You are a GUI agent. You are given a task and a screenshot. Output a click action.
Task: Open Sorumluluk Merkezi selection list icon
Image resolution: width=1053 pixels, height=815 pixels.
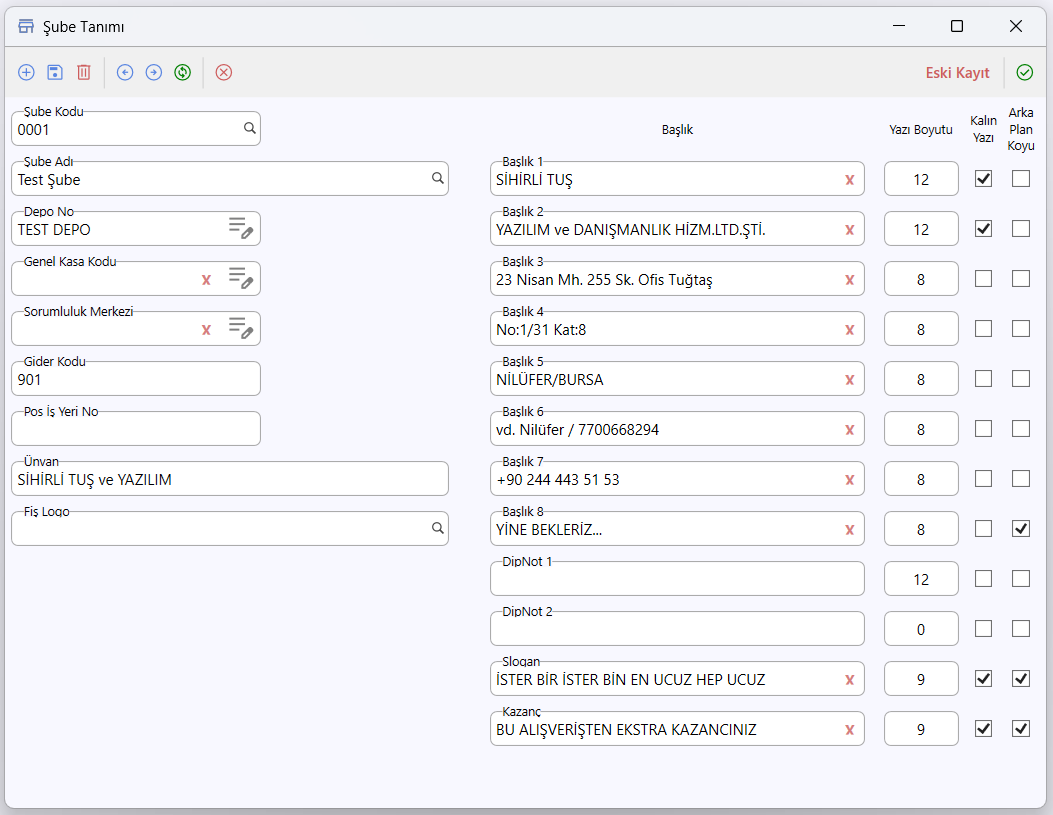240,328
